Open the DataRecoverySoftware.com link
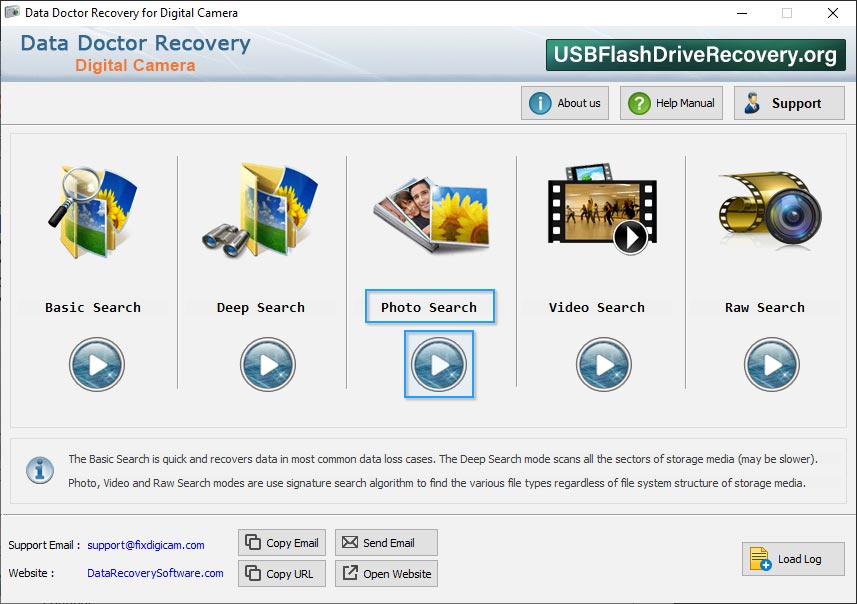857x604 pixels. click(x=155, y=573)
